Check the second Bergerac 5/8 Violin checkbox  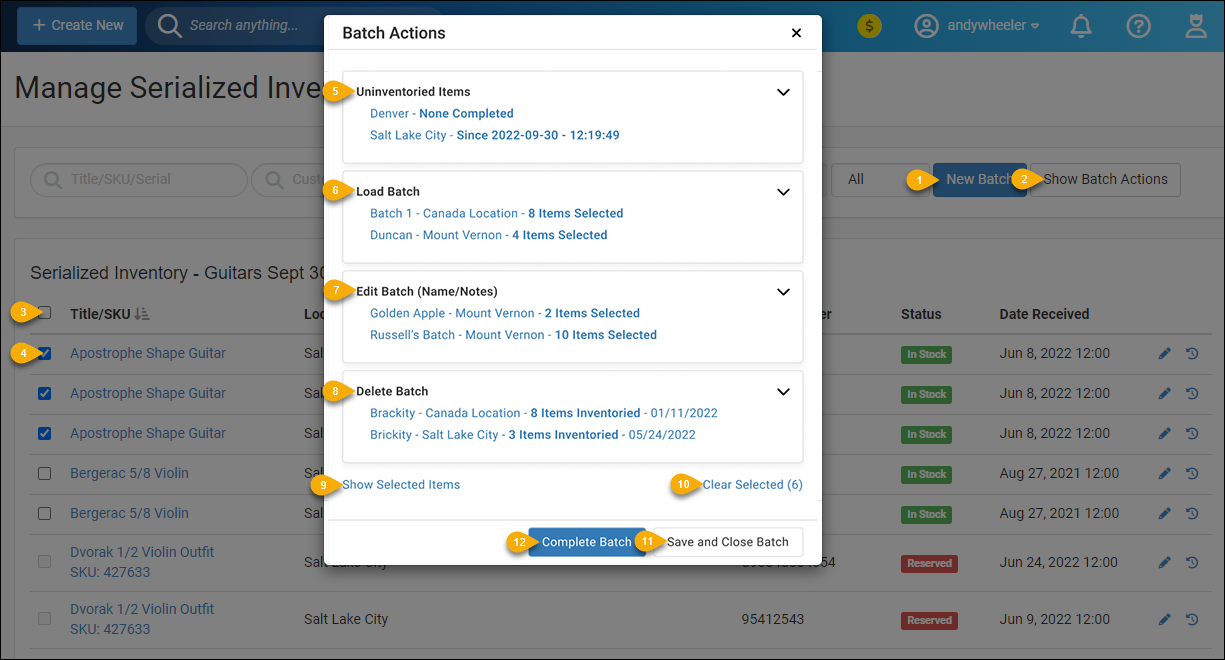point(45,513)
